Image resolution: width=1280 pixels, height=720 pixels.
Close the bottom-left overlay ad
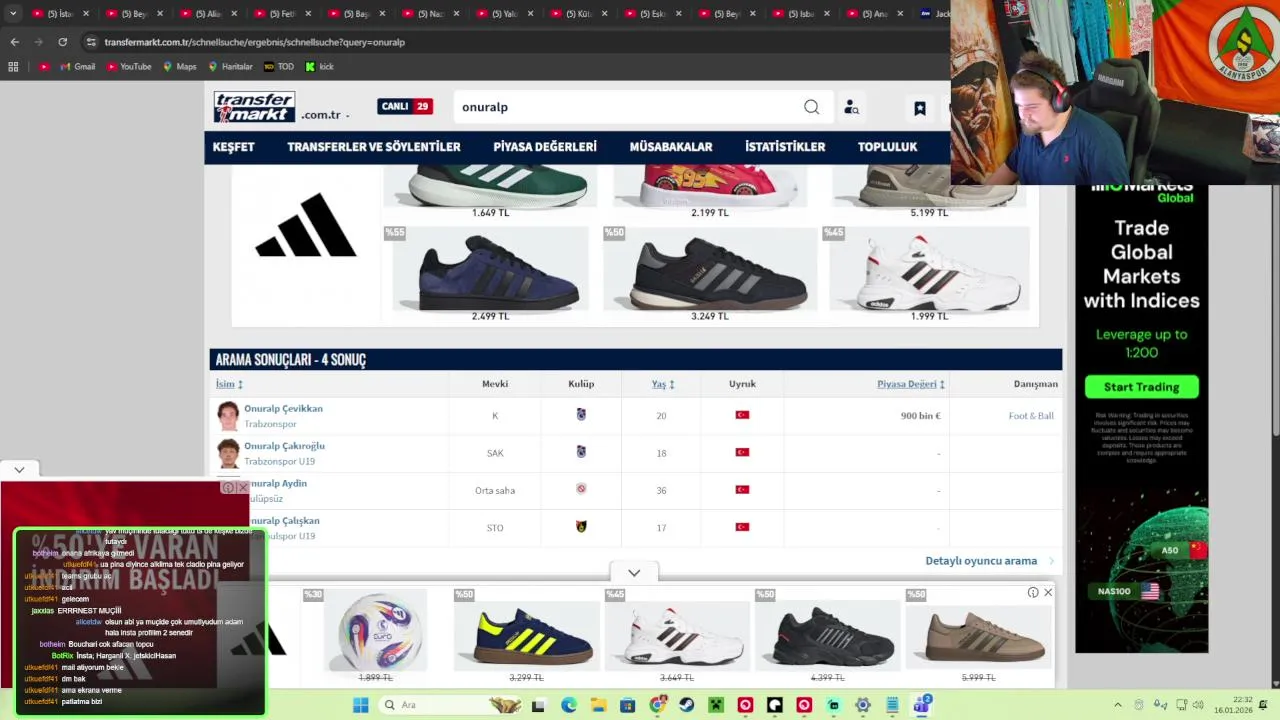click(x=242, y=488)
